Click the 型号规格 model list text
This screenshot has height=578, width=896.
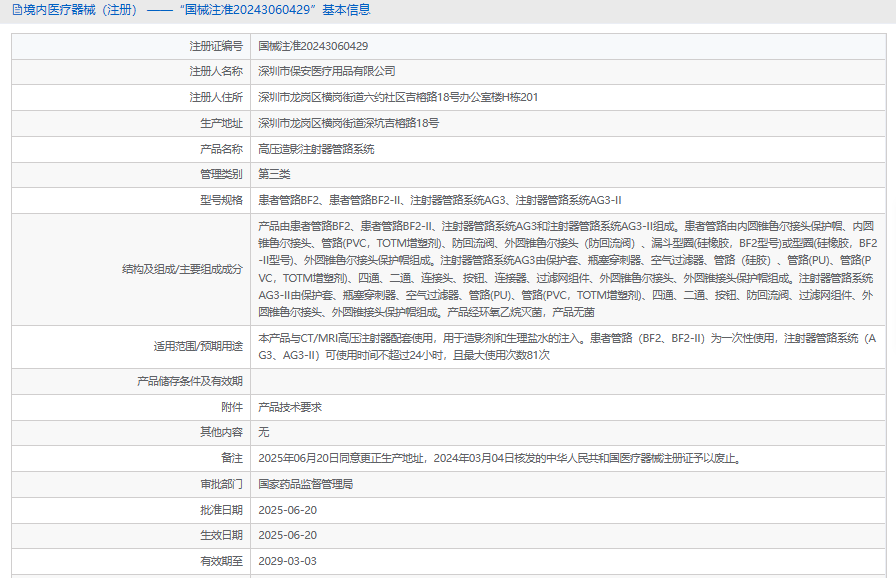[x=440, y=201]
